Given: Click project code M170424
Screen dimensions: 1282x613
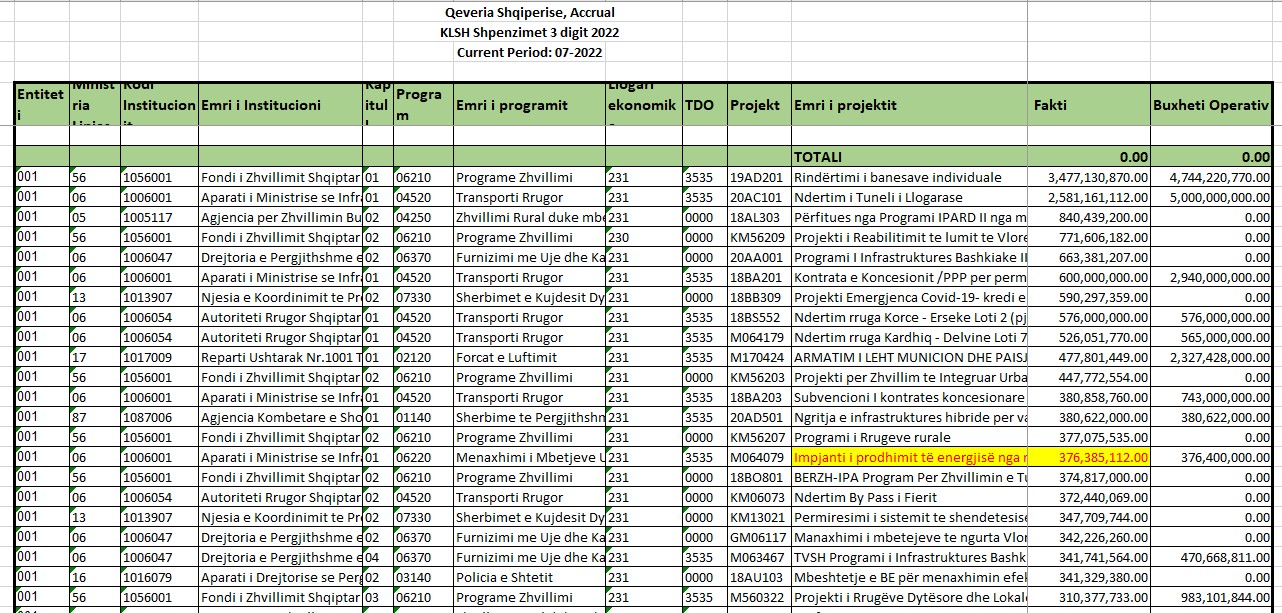Looking at the screenshot, I should 757,357.
